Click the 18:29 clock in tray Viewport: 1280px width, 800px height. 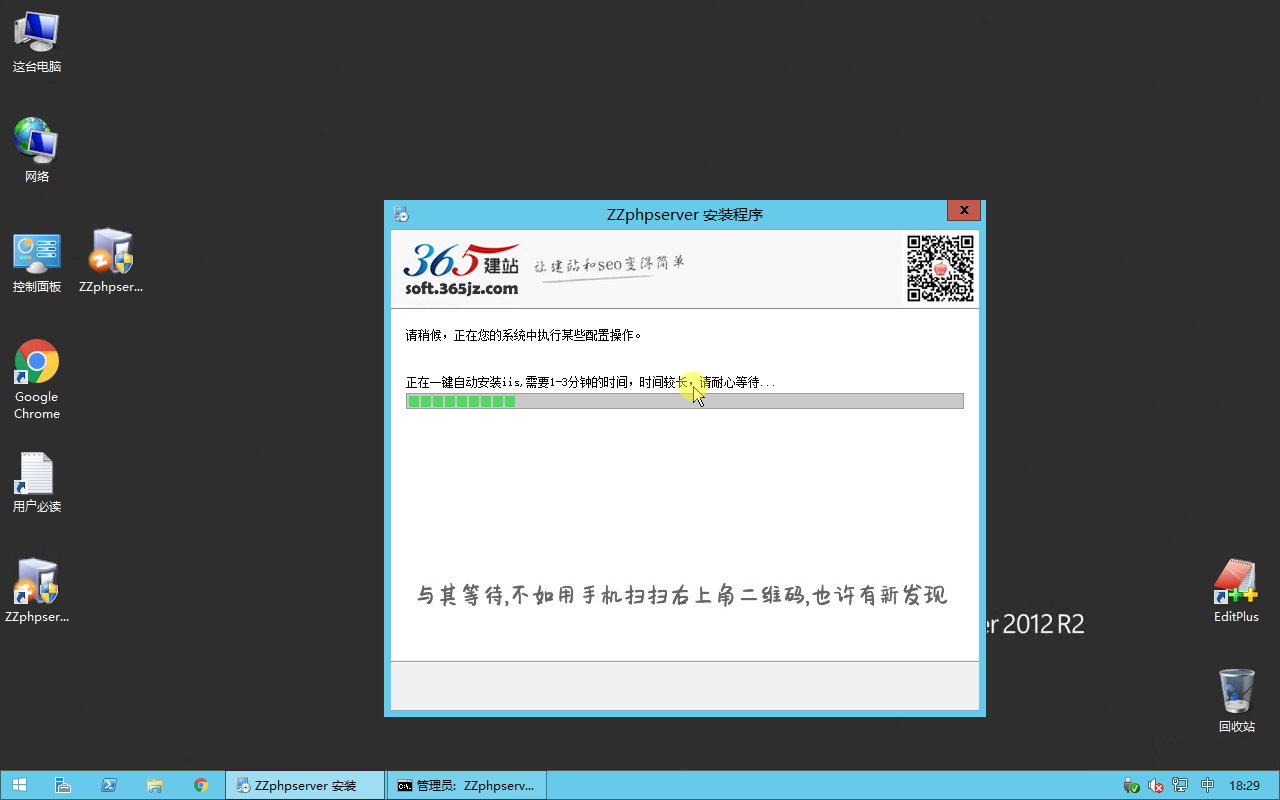pyautogui.click(x=1244, y=785)
